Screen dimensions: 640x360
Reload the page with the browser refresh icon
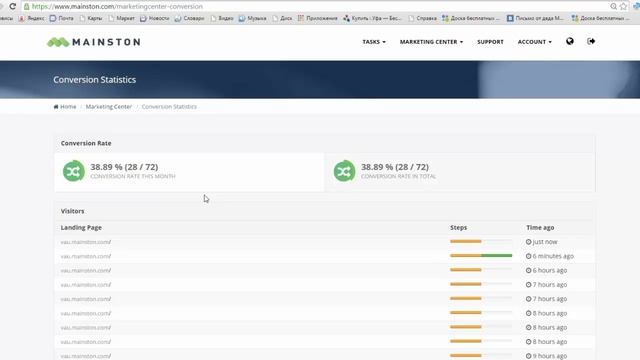coord(13,6)
